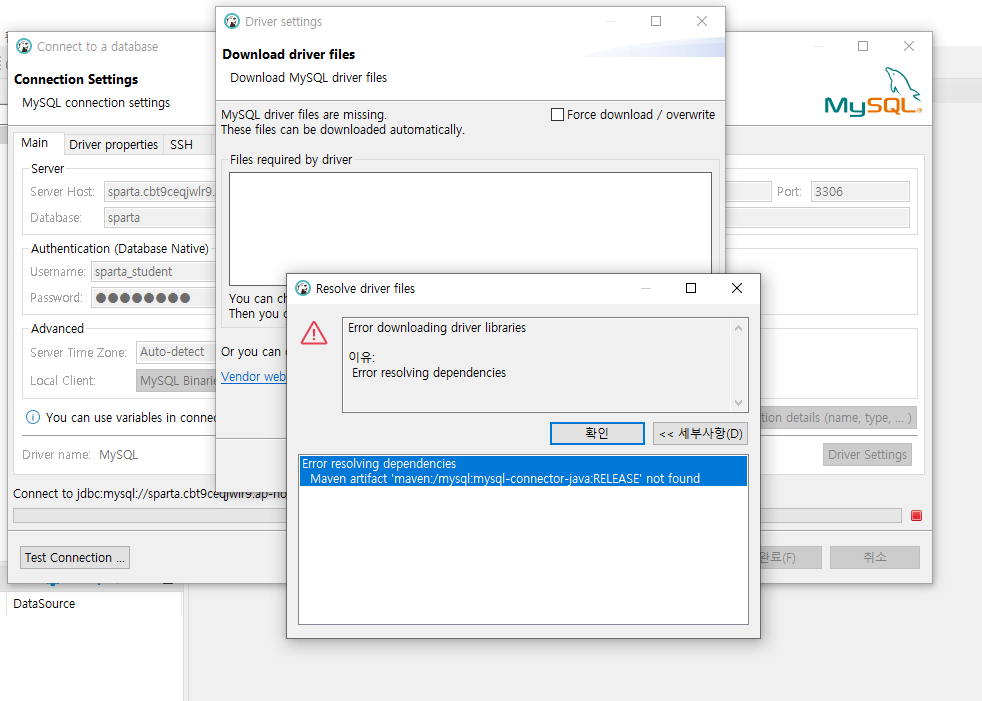The width and height of the screenshot is (982, 701).
Task: Click the Test Connection button
Action: [x=75, y=558]
